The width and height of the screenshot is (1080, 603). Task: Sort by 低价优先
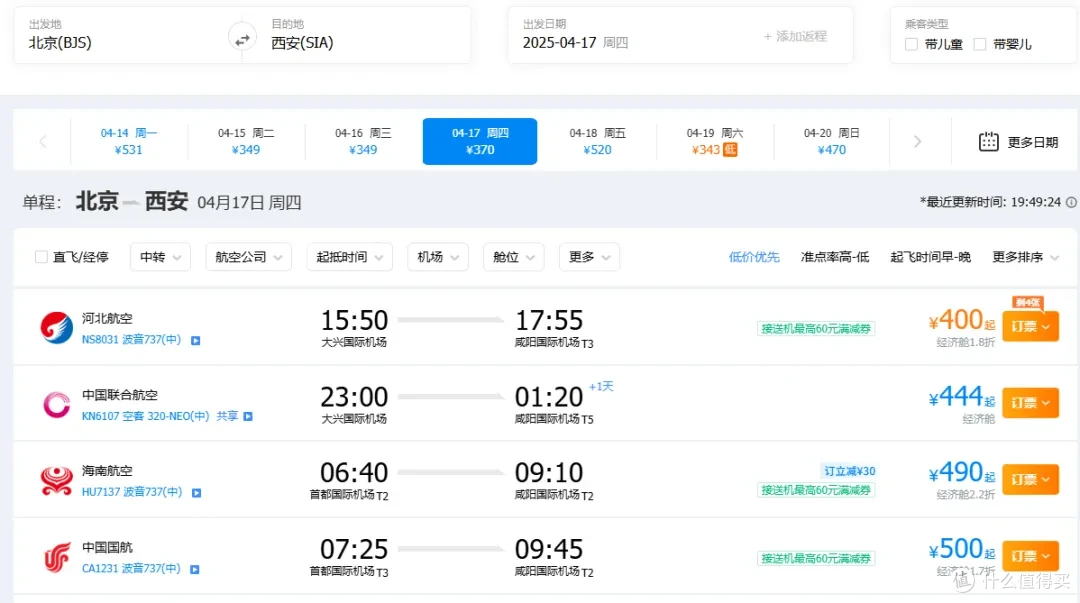754,257
